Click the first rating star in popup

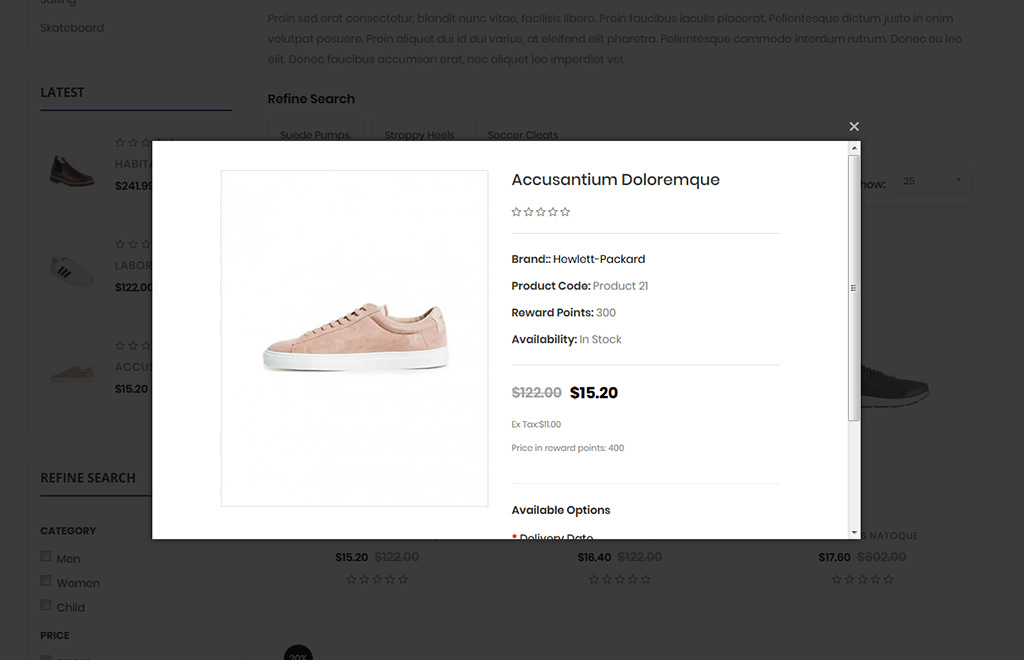pos(516,212)
